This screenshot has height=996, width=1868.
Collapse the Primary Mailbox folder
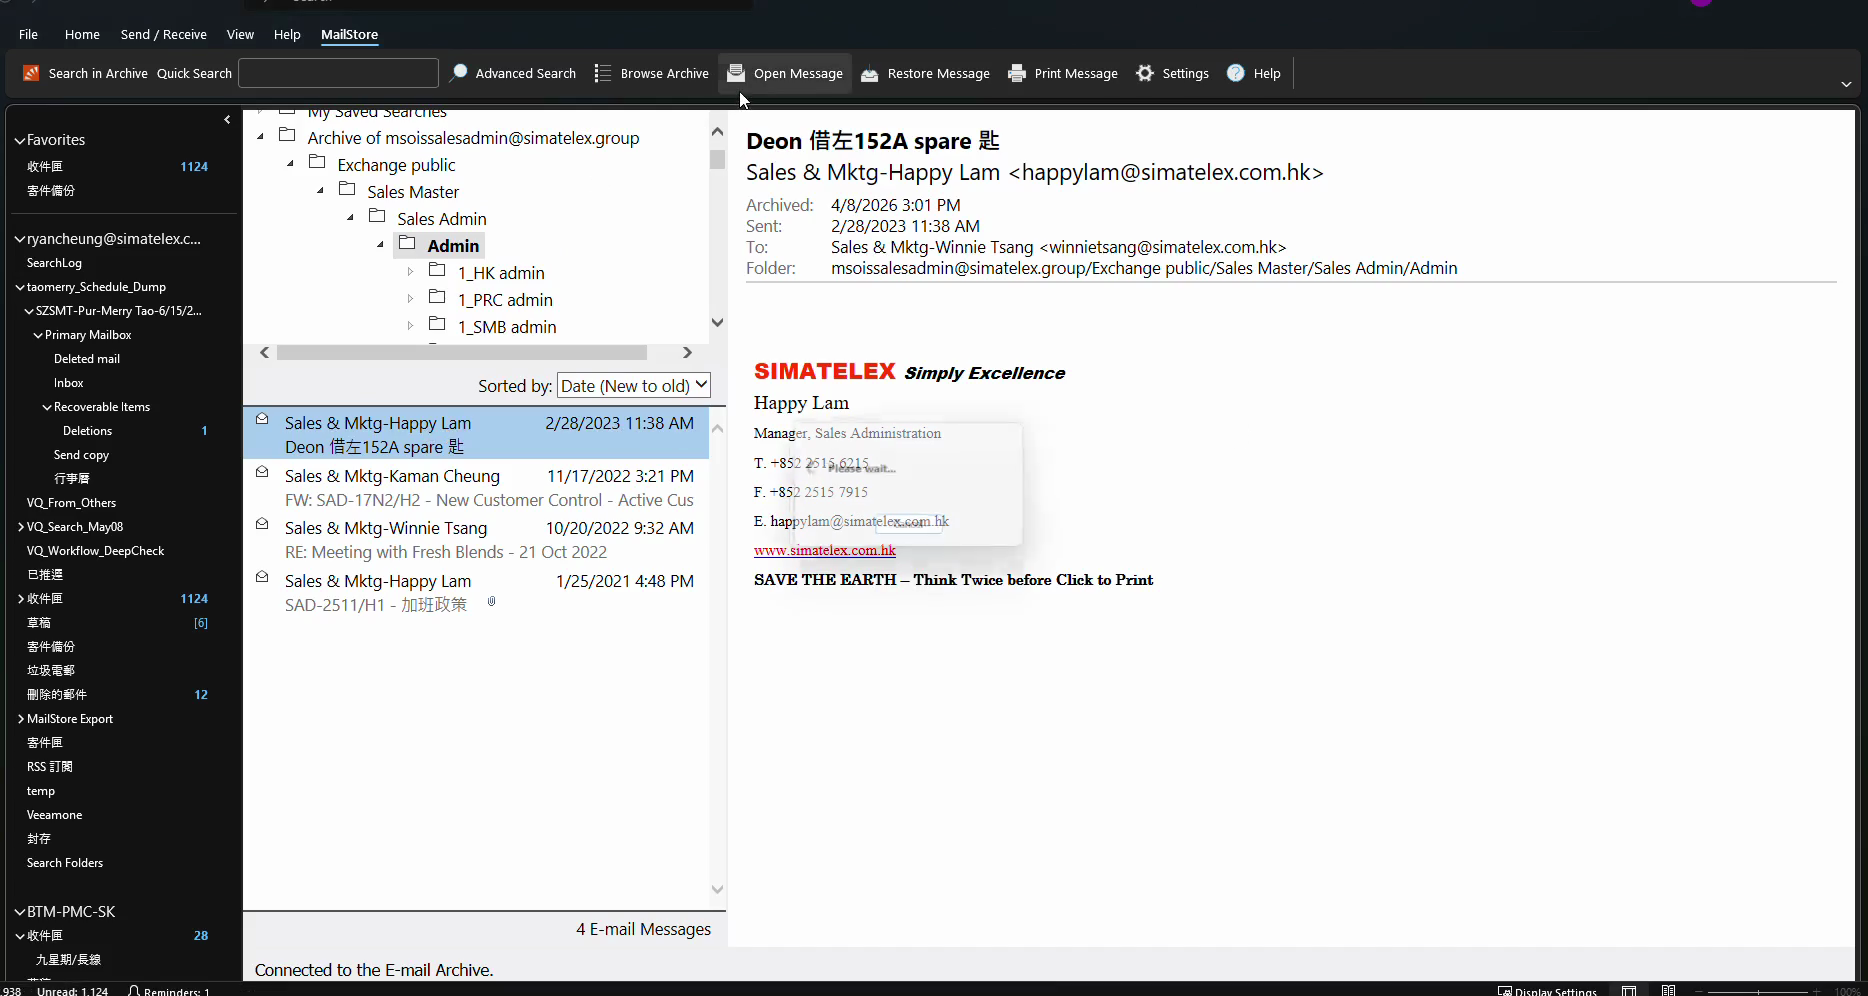[x=38, y=336]
